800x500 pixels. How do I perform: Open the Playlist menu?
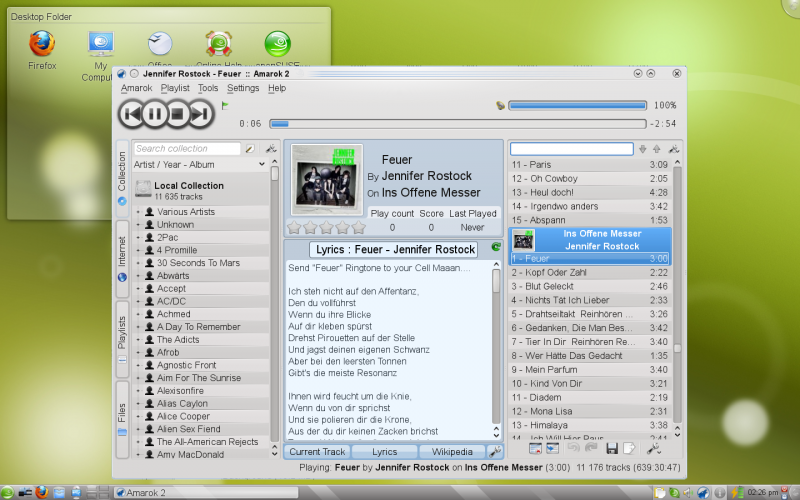[175, 88]
